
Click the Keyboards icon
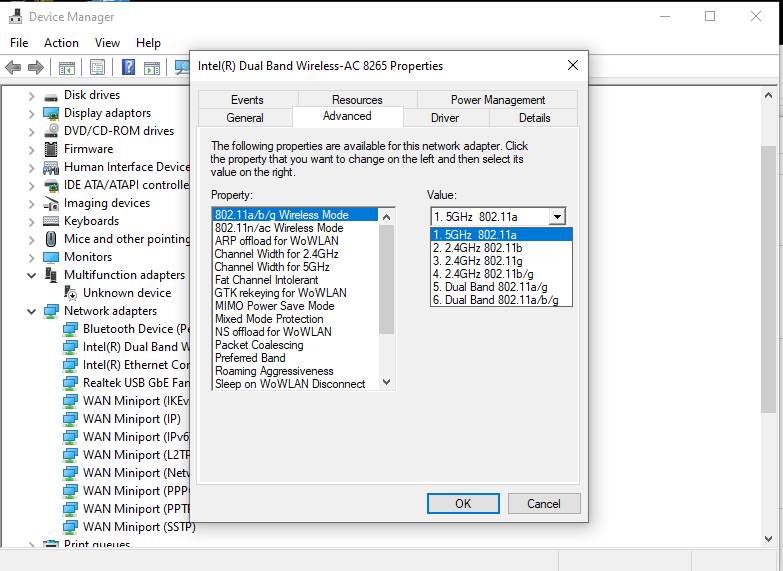pyautogui.click(x=50, y=221)
